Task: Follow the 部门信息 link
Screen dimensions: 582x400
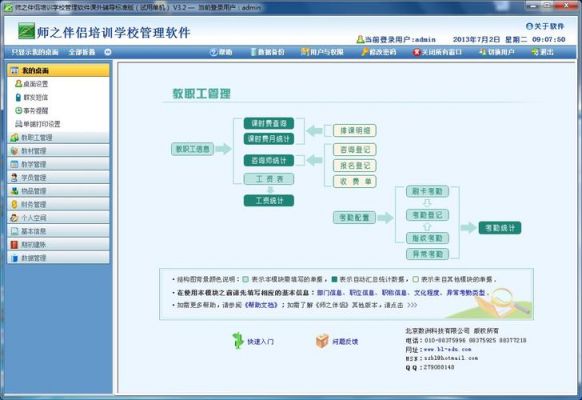Action: pyautogui.click(x=330, y=293)
